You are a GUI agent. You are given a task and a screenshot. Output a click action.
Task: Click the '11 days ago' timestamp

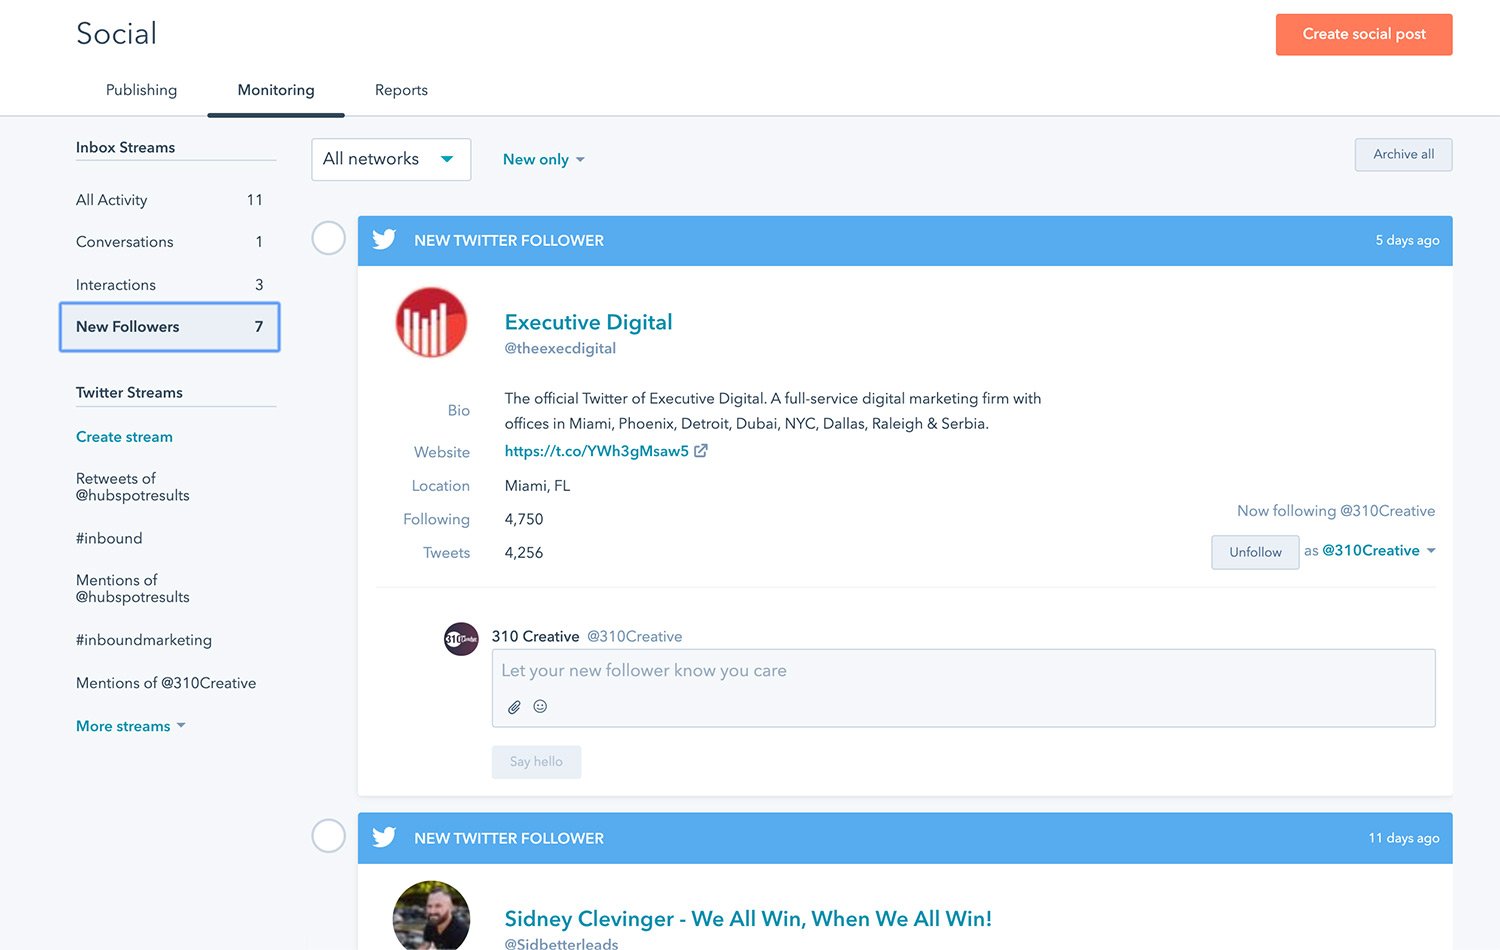1404,838
